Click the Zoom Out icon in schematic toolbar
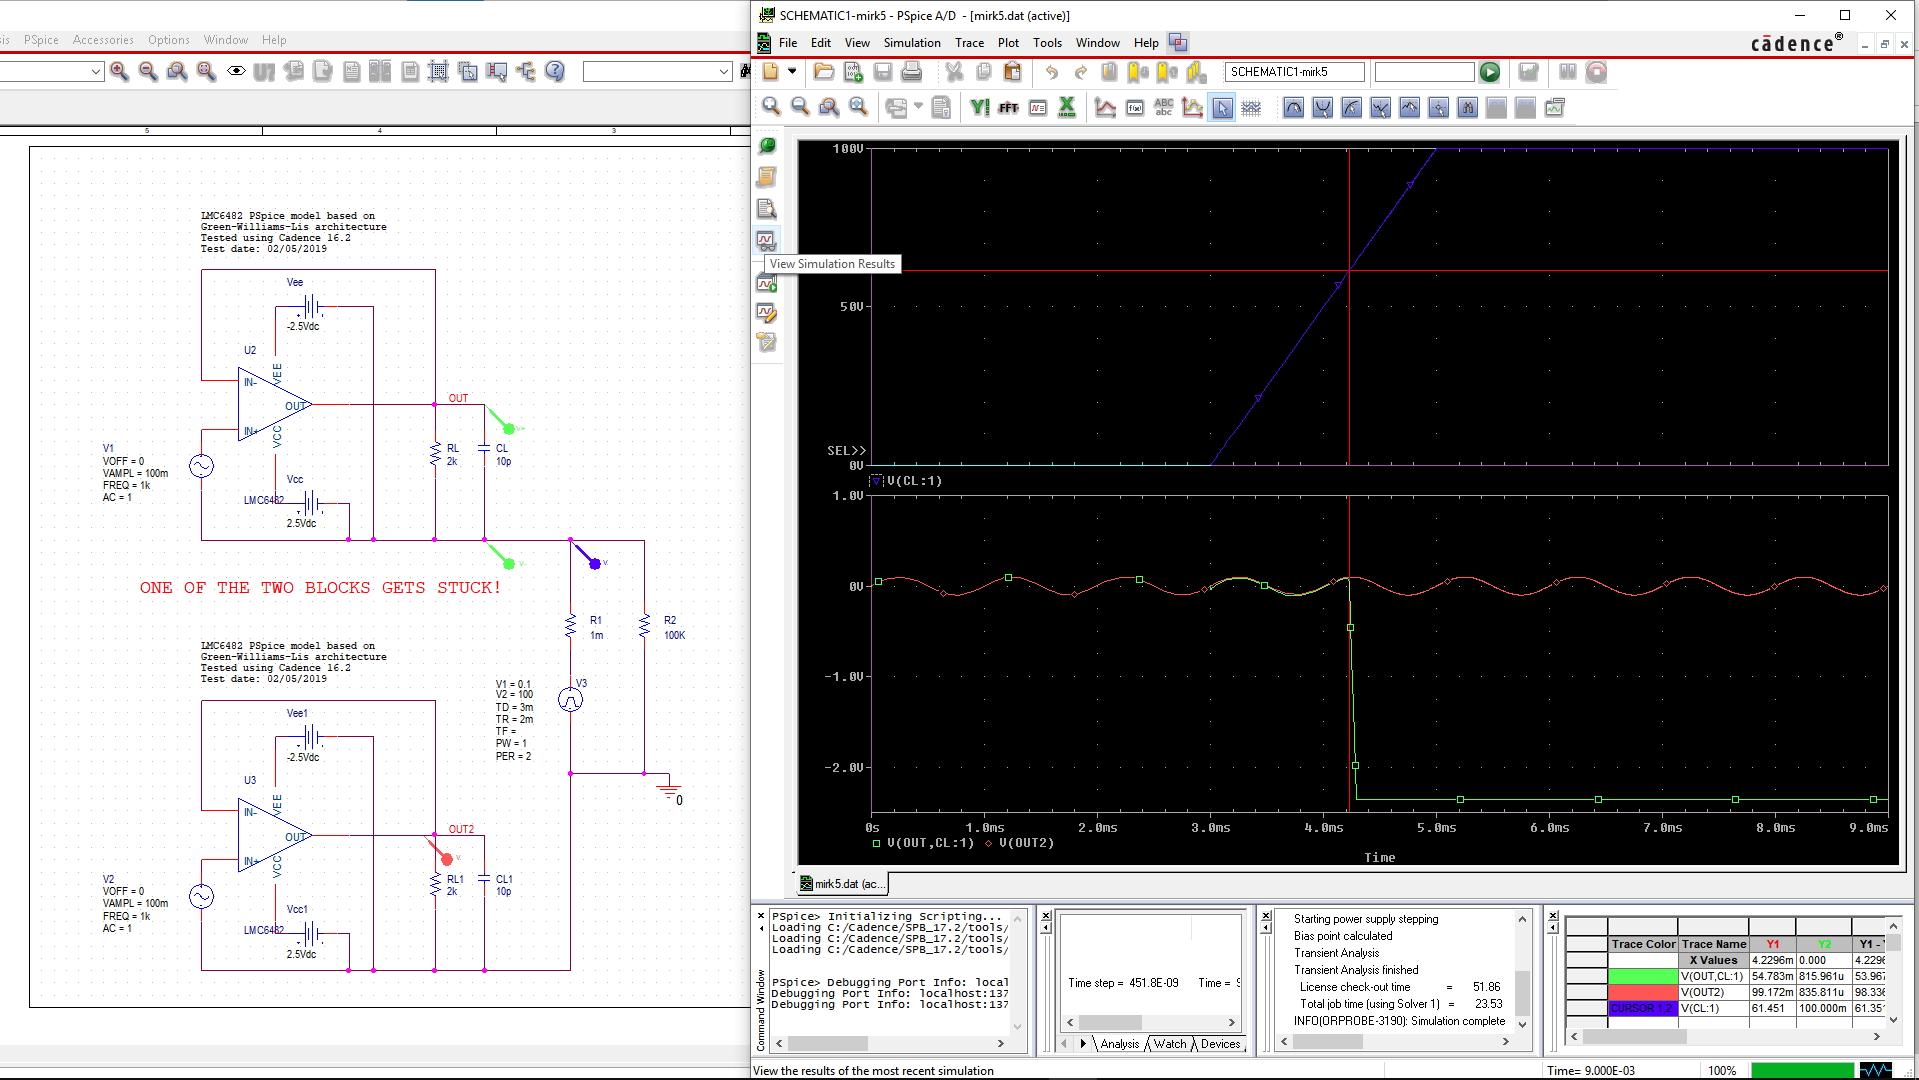Image resolution: width=1919 pixels, height=1080 pixels. (x=148, y=71)
